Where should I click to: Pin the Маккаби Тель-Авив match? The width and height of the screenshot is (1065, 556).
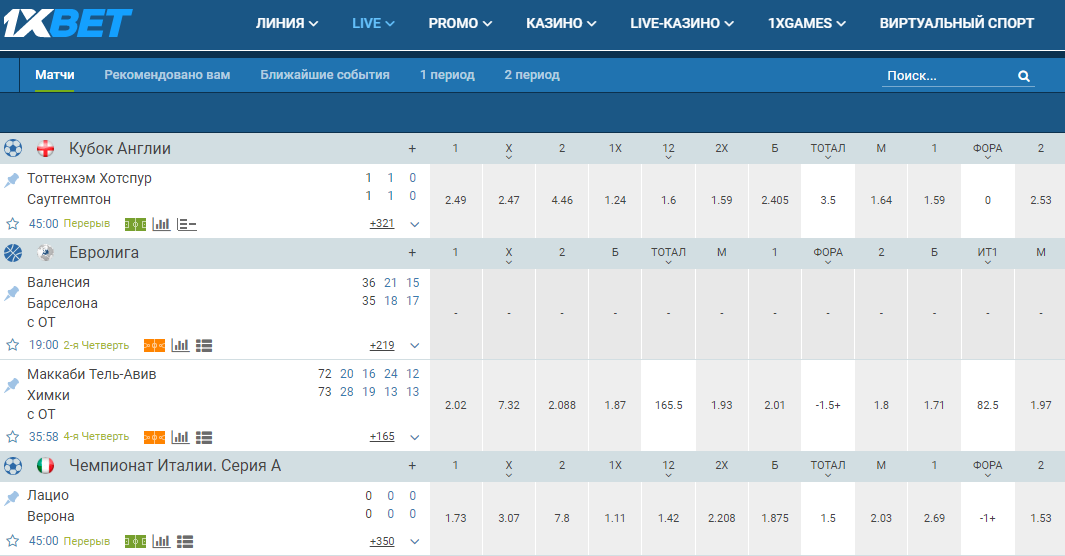click(x=12, y=385)
